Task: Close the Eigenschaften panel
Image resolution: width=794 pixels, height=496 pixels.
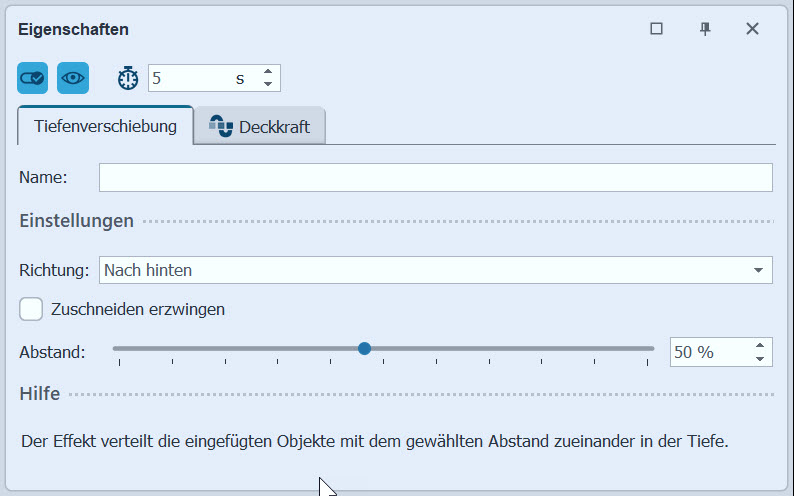Action: click(753, 29)
